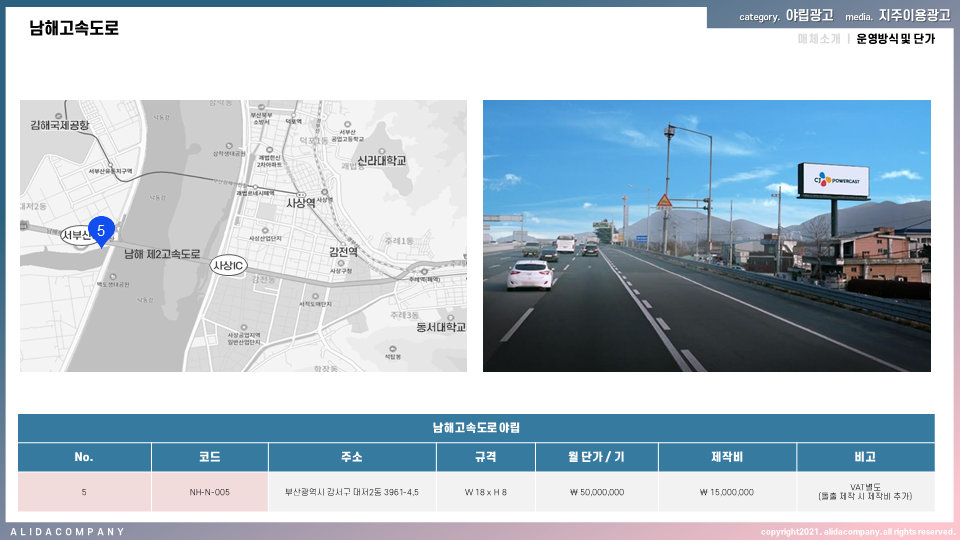The width and height of the screenshot is (960, 540).
Task: Select the W 18 x H 8 size cell
Action: click(x=486, y=492)
